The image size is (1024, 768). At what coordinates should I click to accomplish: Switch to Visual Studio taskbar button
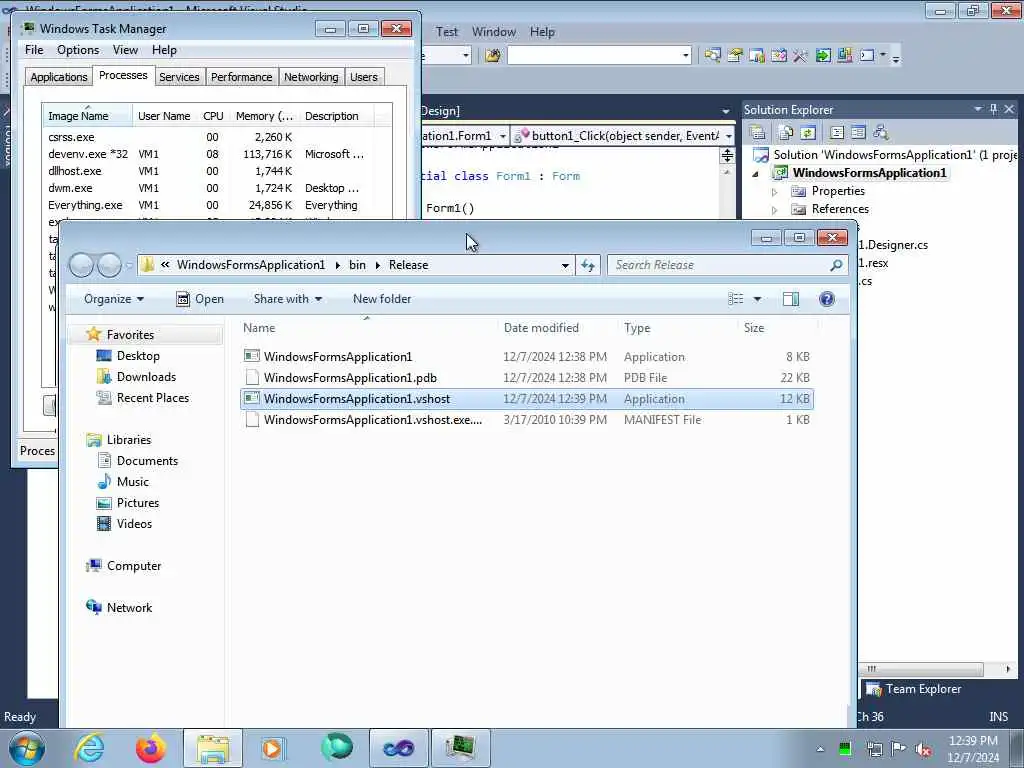coord(398,748)
